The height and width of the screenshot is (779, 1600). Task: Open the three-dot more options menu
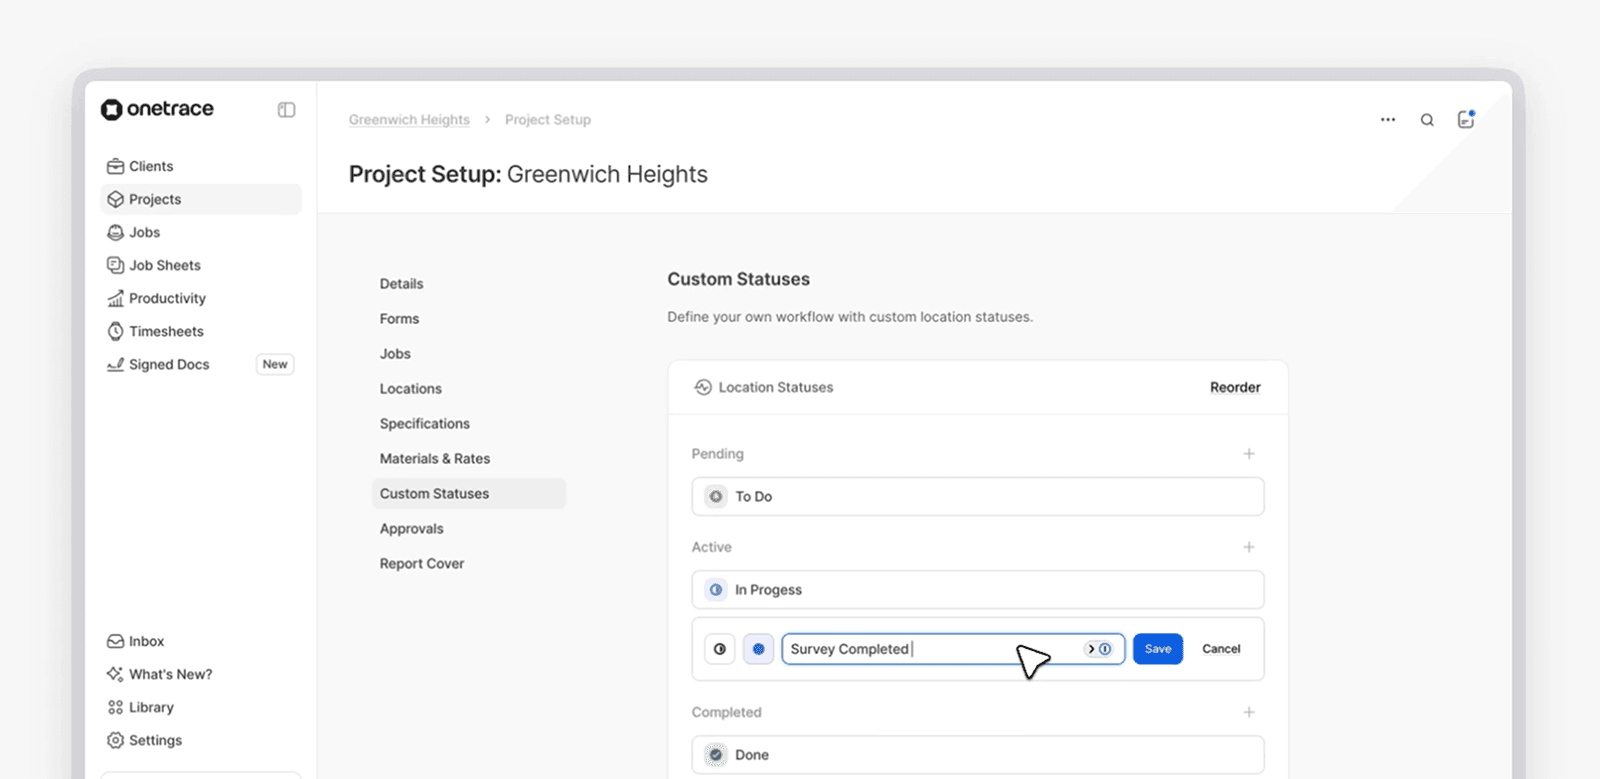point(1388,120)
